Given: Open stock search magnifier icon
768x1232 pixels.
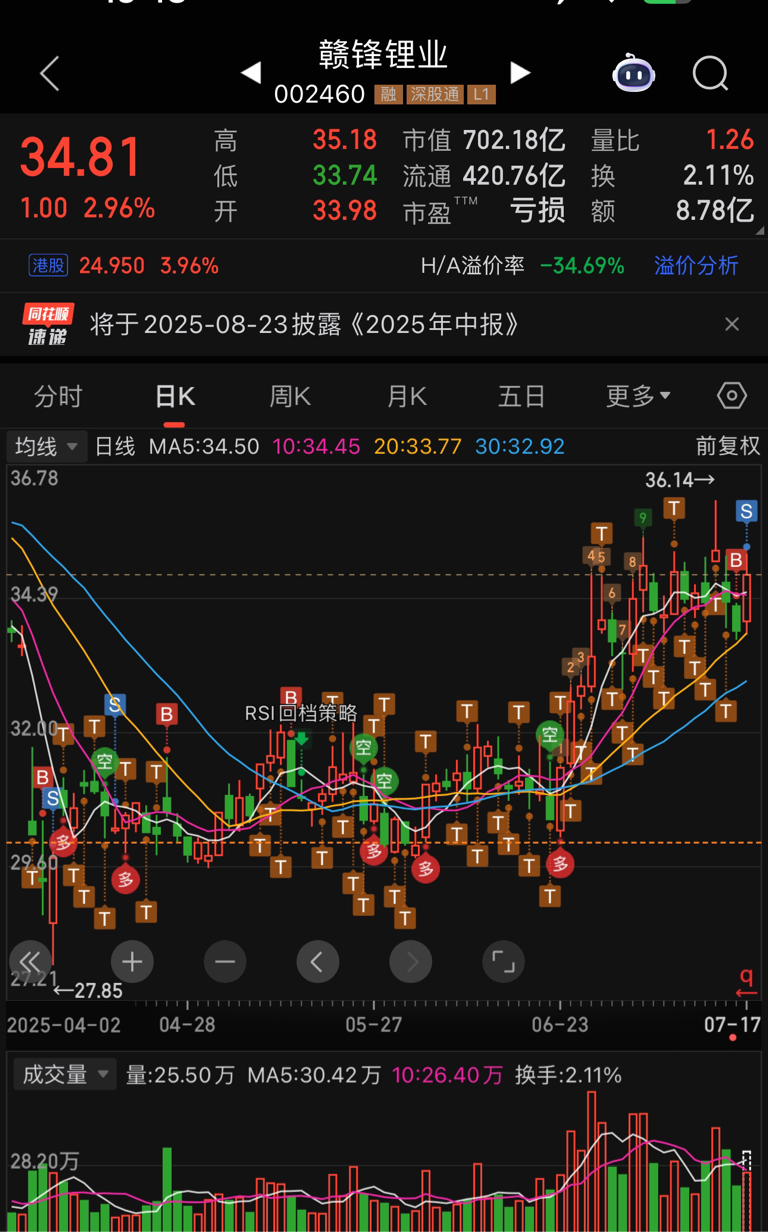Looking at the screenshot, I should click(x=711, y=73).
